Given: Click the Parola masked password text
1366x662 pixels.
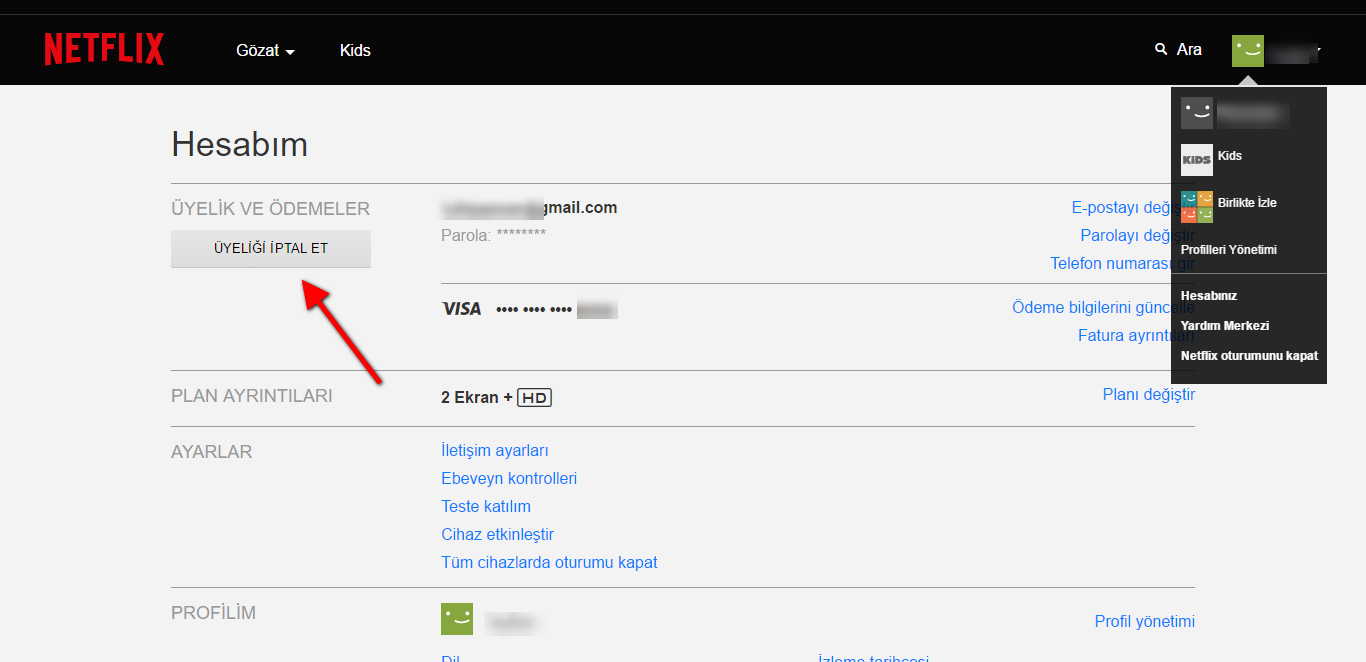Looking at the screenshot, I should pos(494,236).
